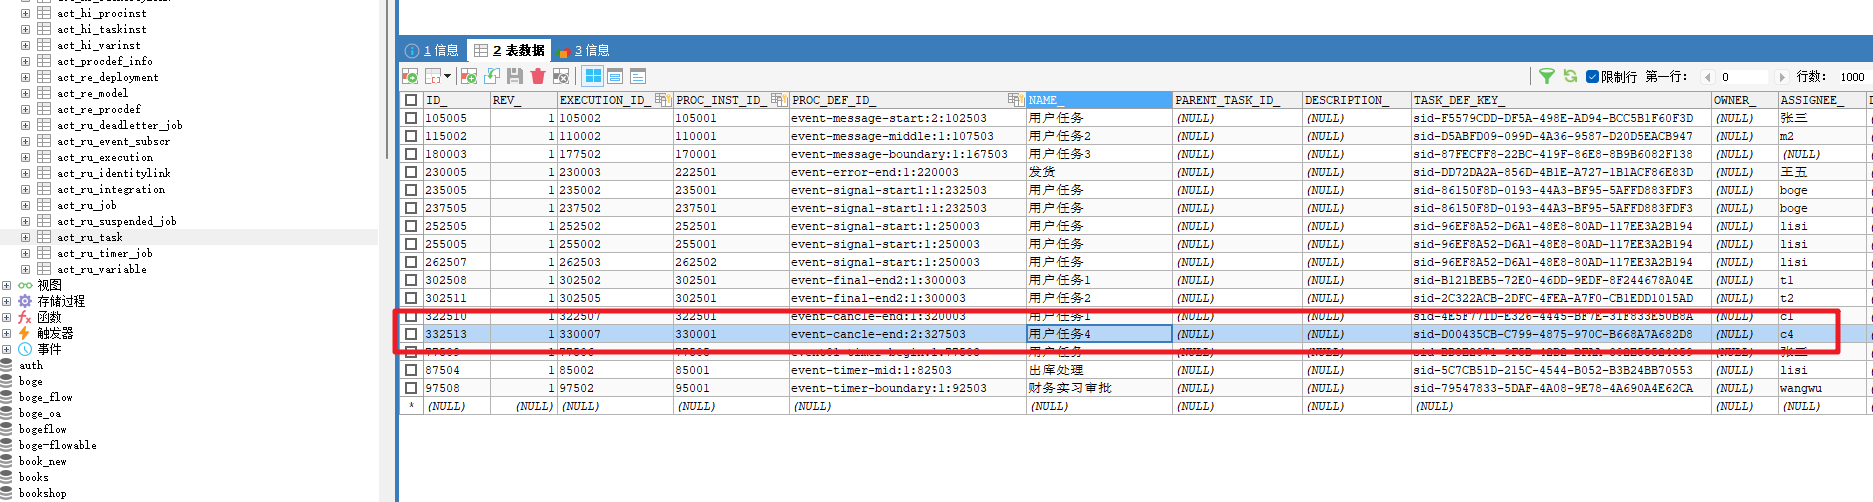Image resolution: width=1873 pixels, height=502 pixels.
Task: Check the row with ID_ 332513
Action: pyautogui.click(x=411, y=334)
